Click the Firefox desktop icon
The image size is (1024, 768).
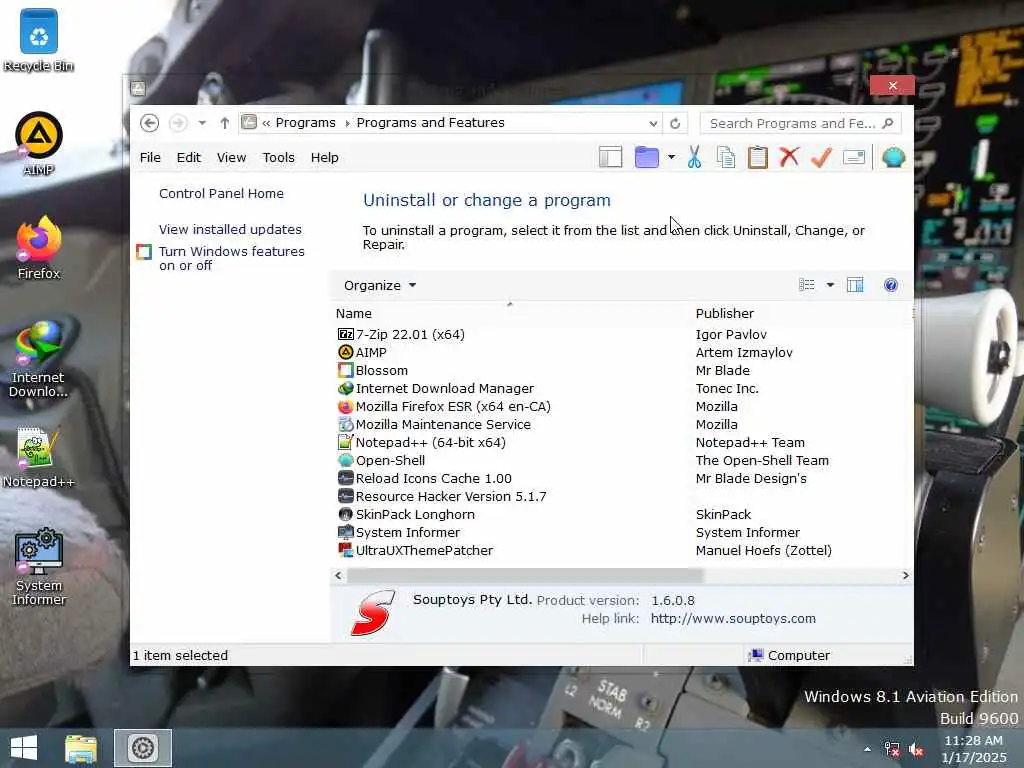click(39, 248)
